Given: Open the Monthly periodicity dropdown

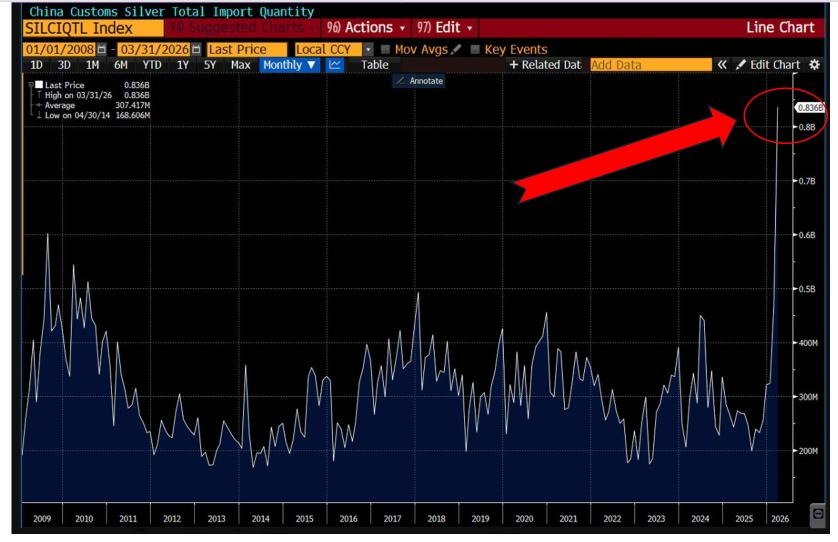Looking at the screenshot, I should (x=289, y=65).
